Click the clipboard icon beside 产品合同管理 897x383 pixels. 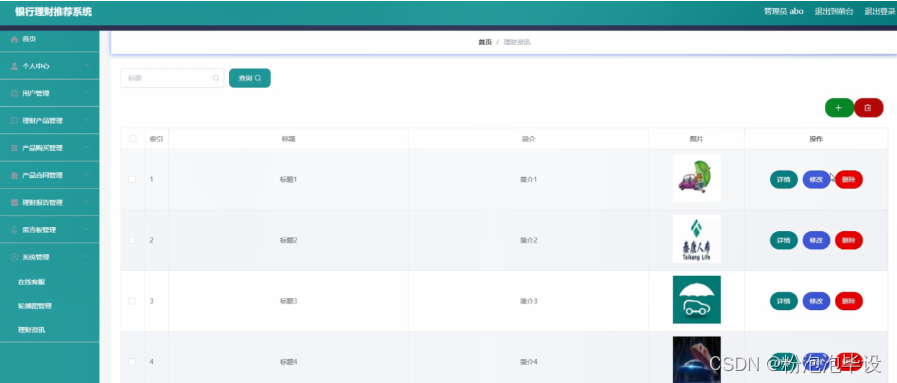[x=15, y=175]
